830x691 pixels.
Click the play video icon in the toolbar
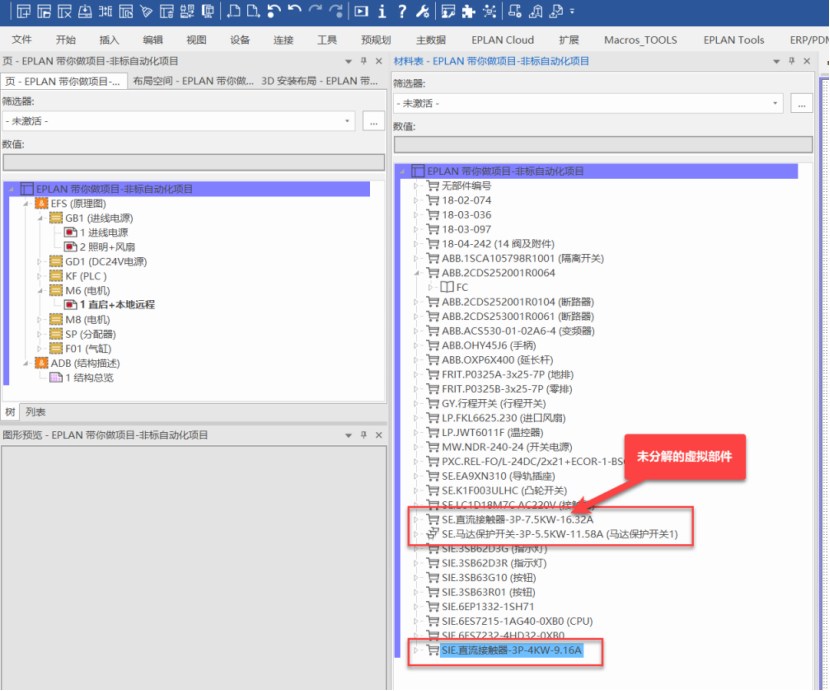[x=361, y=11]
